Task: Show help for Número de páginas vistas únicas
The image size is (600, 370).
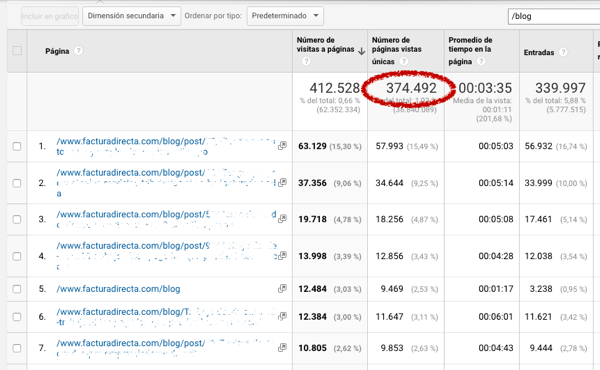Action: [404, 61]
